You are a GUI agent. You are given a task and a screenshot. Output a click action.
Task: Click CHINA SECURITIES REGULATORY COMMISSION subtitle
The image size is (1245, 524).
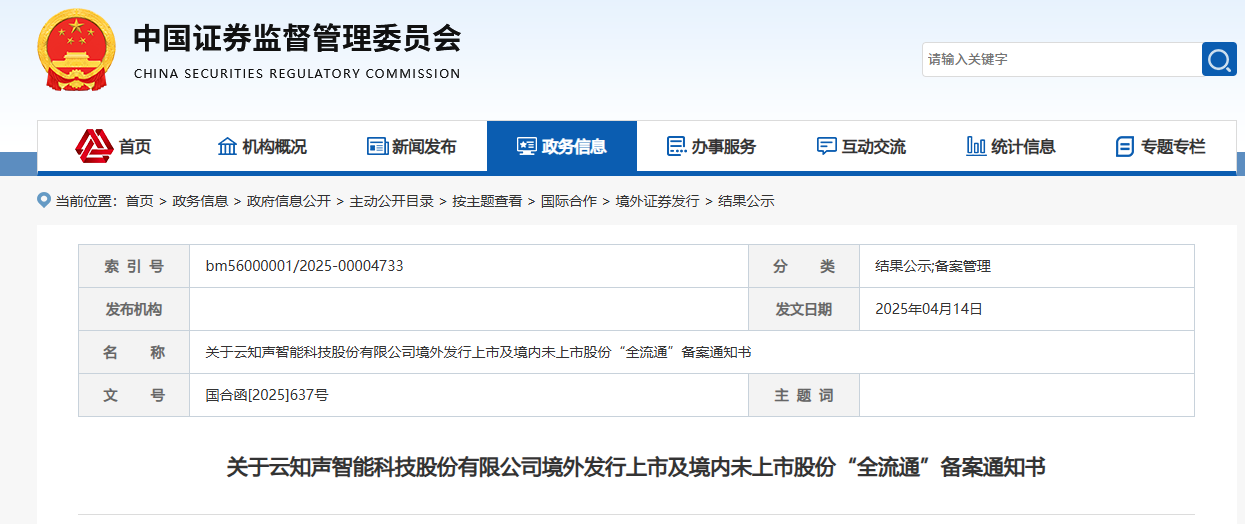click(x=297, y=74)
